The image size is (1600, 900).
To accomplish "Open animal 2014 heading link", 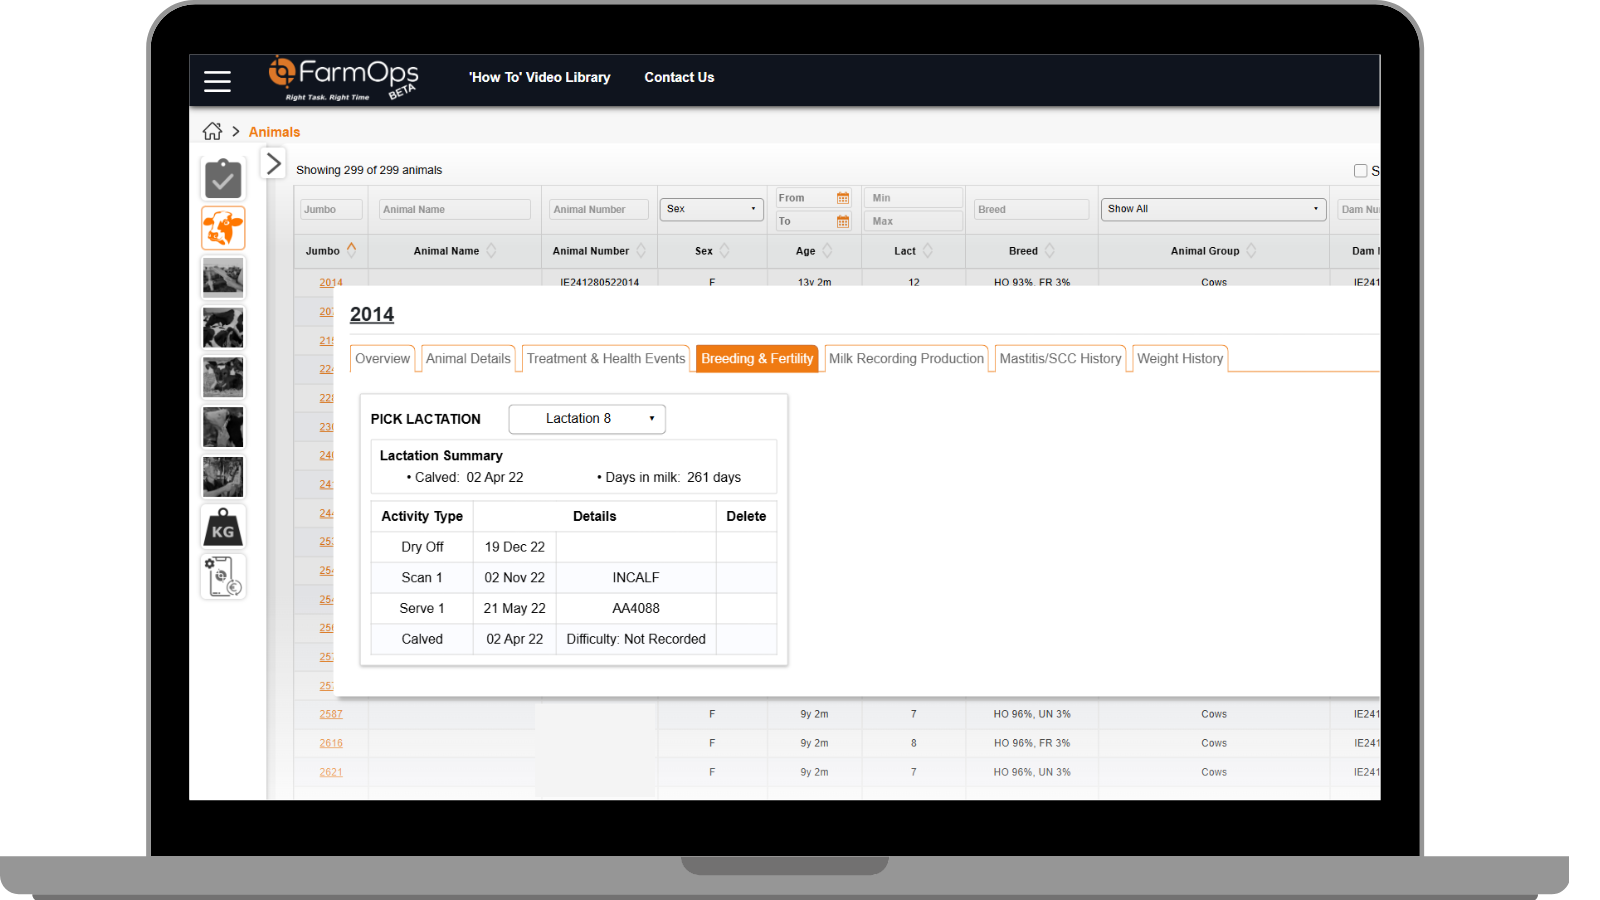I will [372, 315].
